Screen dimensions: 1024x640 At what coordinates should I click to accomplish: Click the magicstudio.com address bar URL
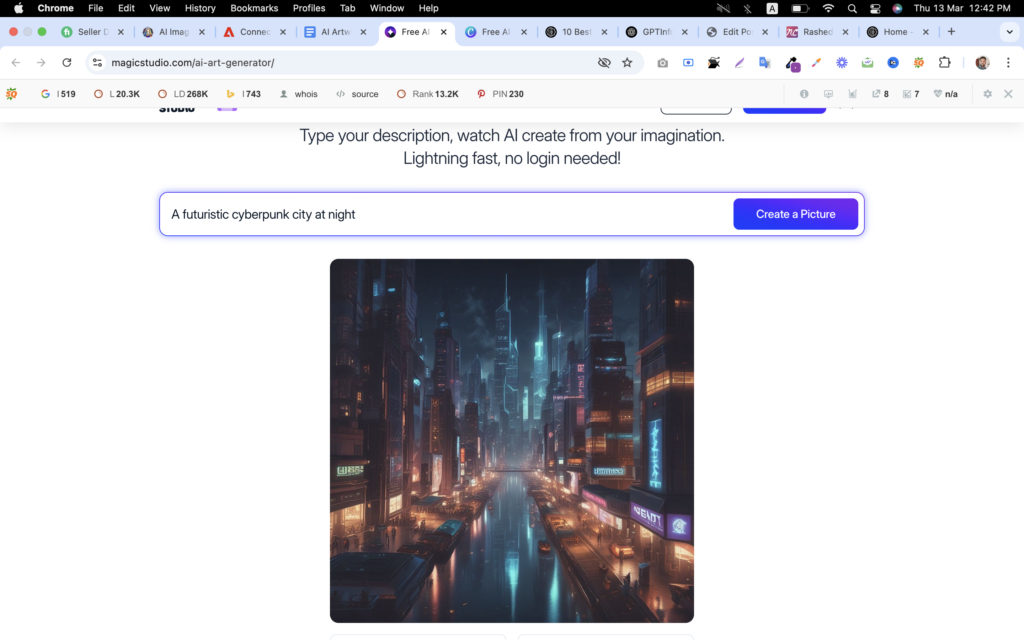(x=193, y=63)
